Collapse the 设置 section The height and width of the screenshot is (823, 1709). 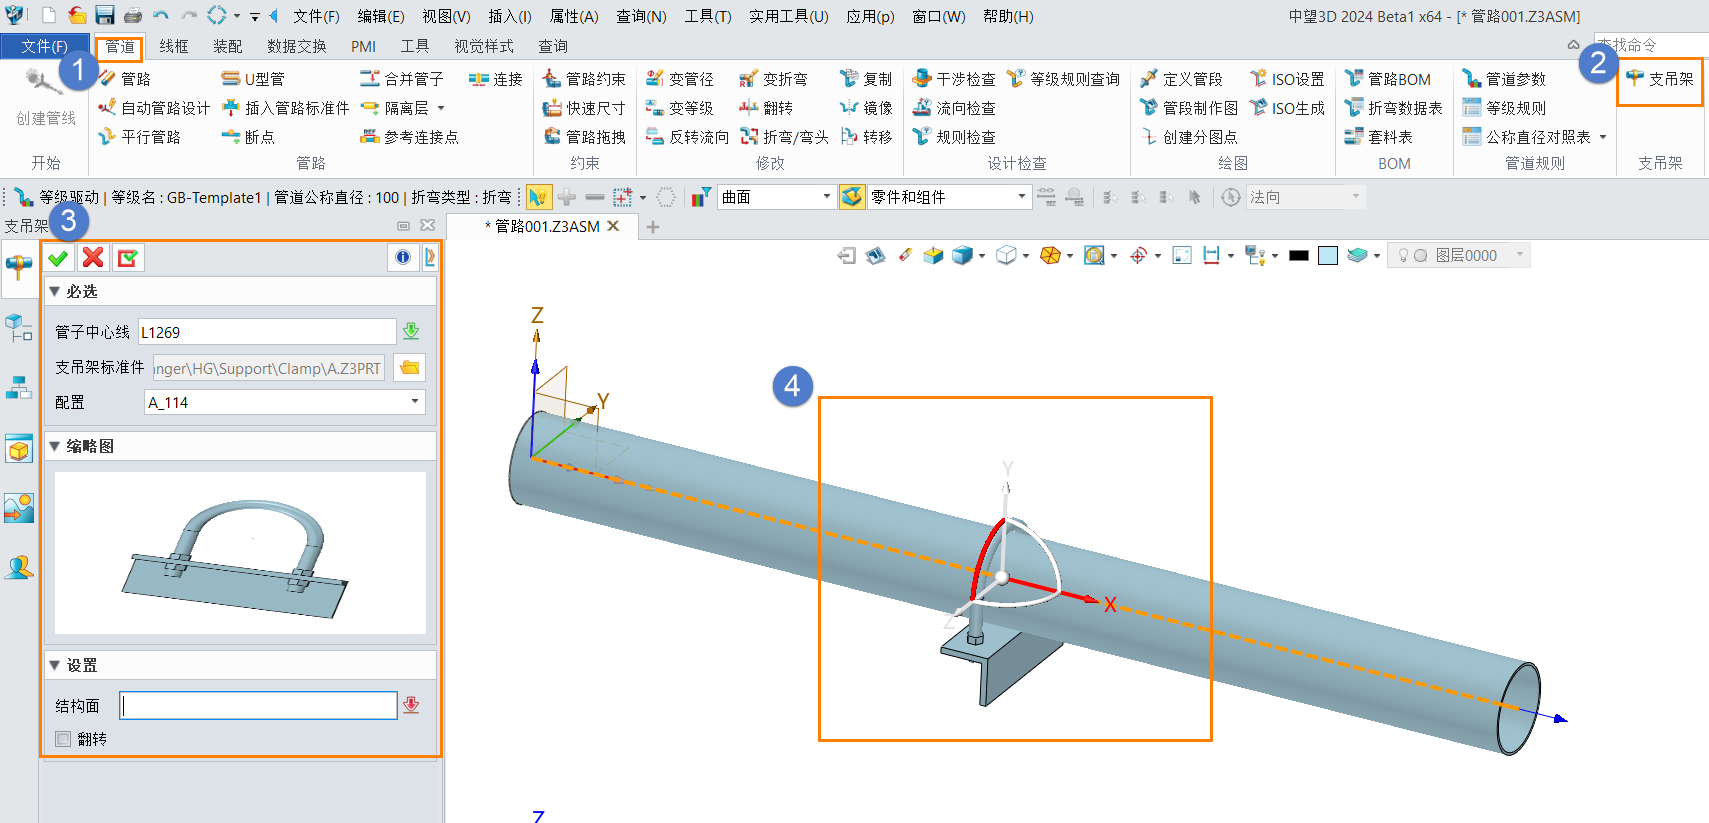pos(55,665)
